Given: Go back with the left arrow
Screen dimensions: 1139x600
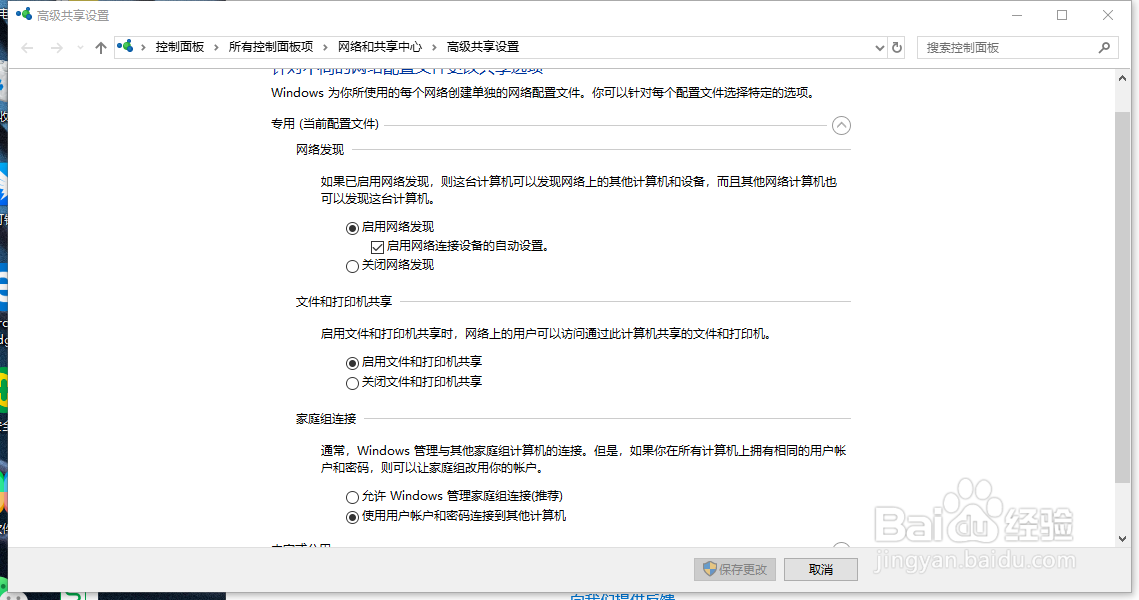Looking at the screenshot, I should click(28, 48).
